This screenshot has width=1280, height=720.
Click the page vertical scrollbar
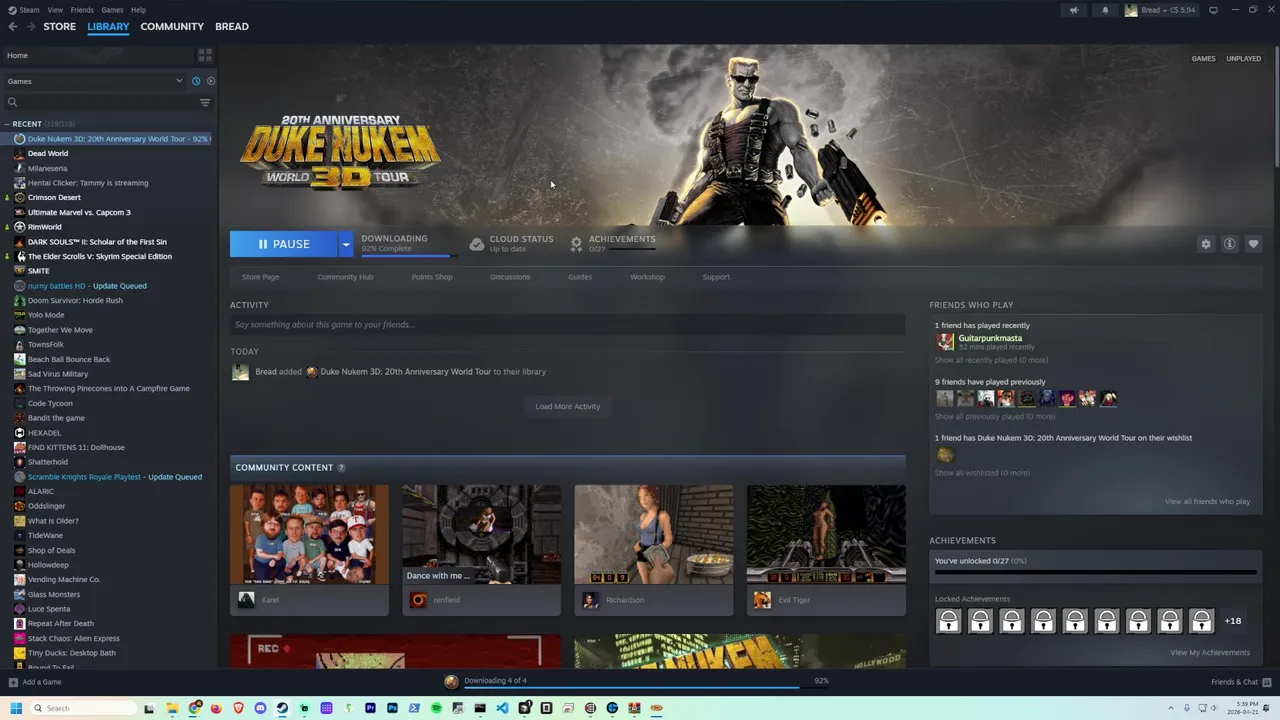click(x=1275, y=105)
